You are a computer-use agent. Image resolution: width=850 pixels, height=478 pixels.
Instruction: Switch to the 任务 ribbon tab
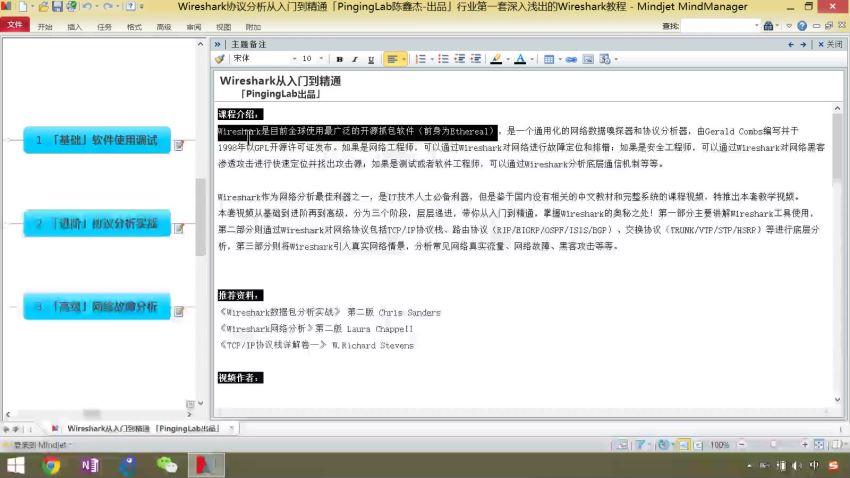[x=105, y=27]
